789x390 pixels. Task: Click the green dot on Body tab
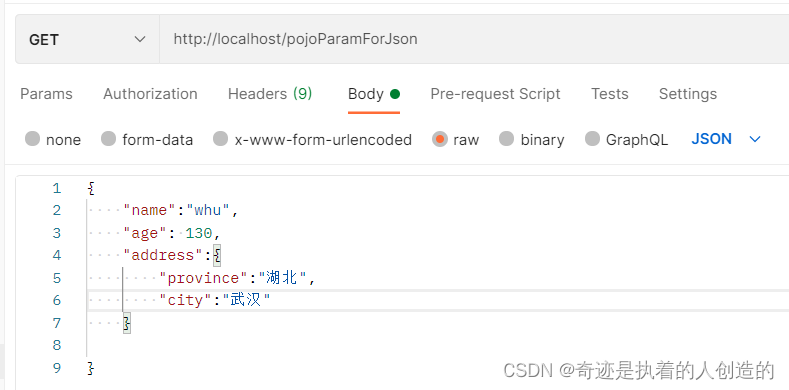tap(394, 94)
